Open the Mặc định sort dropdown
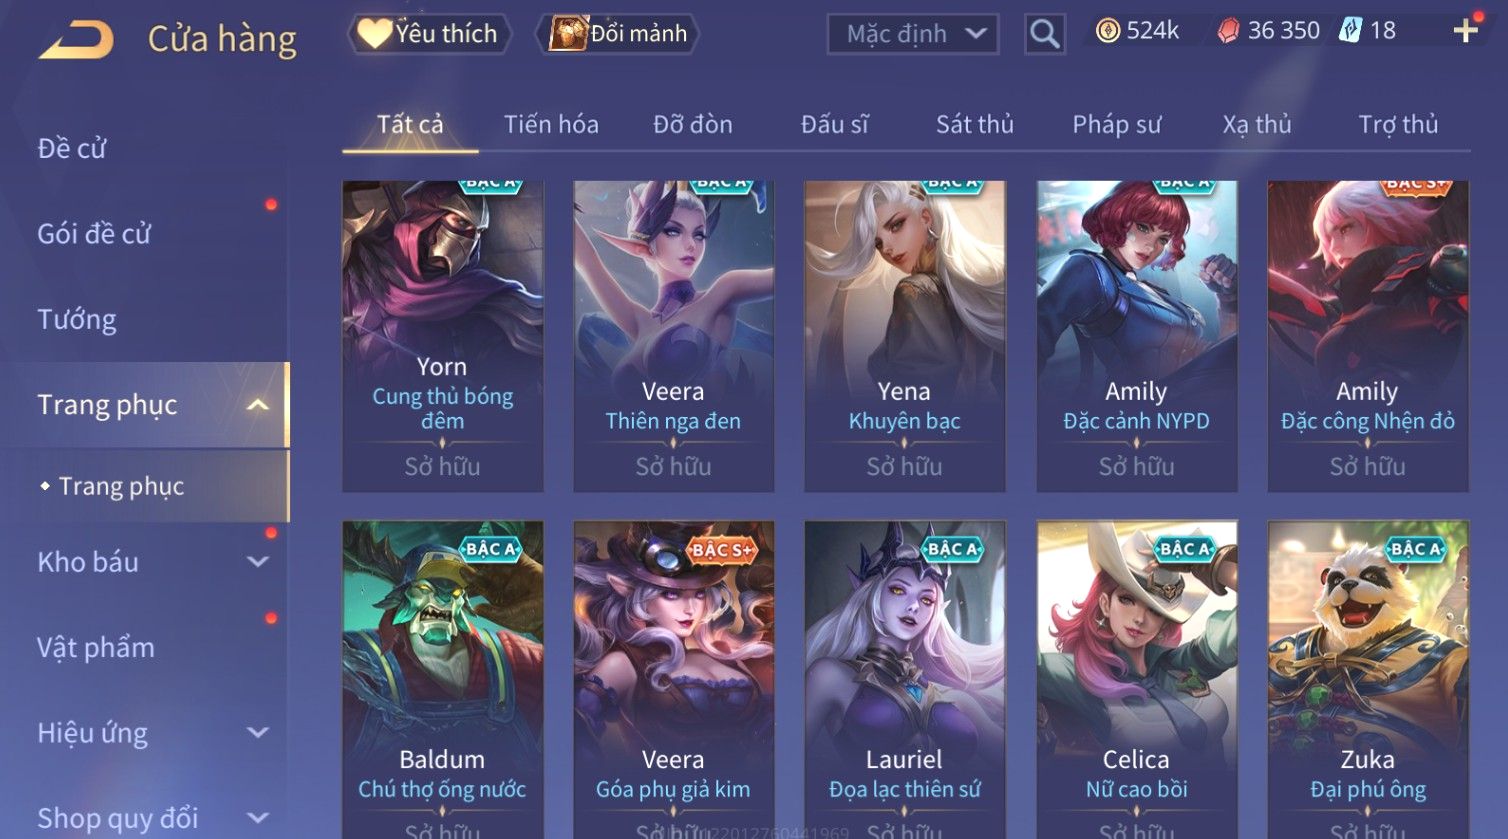1508x839 pixels. (x=912, y=34)
